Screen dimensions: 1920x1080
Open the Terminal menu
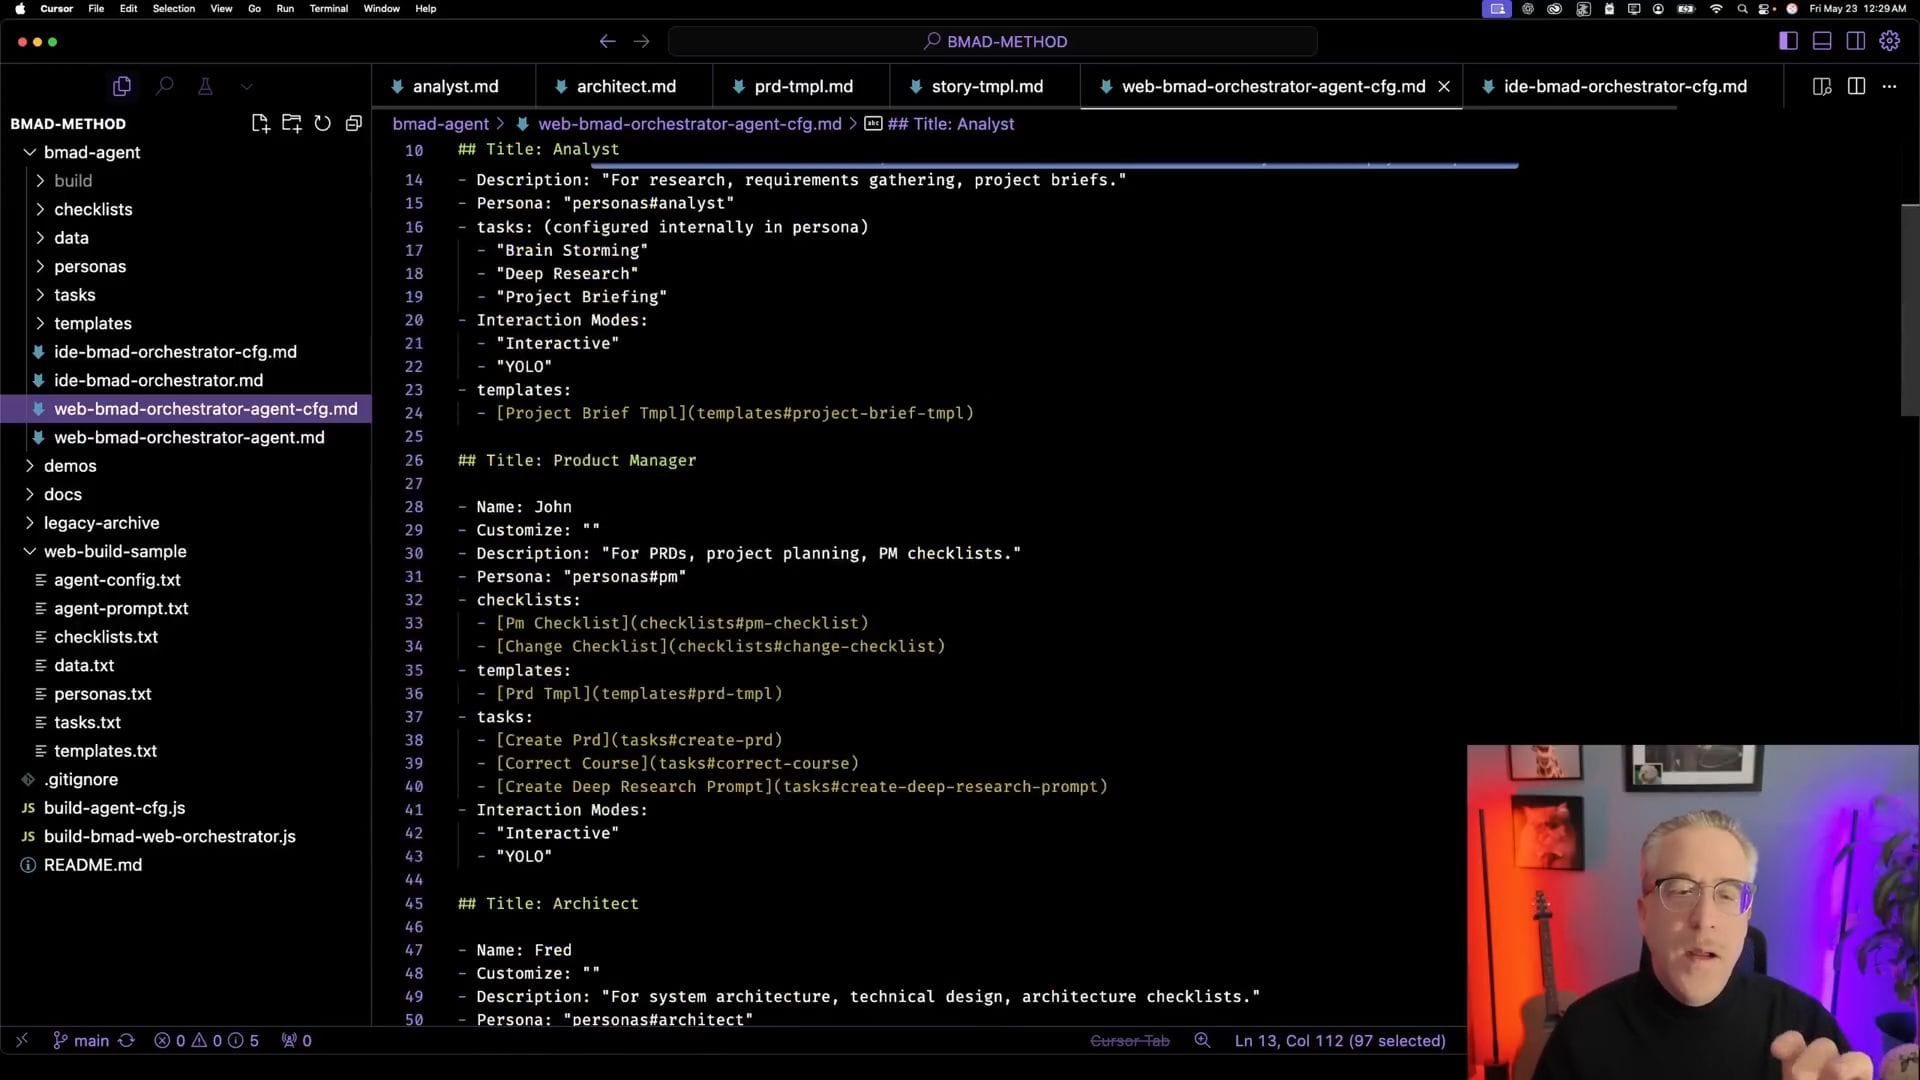328,8
